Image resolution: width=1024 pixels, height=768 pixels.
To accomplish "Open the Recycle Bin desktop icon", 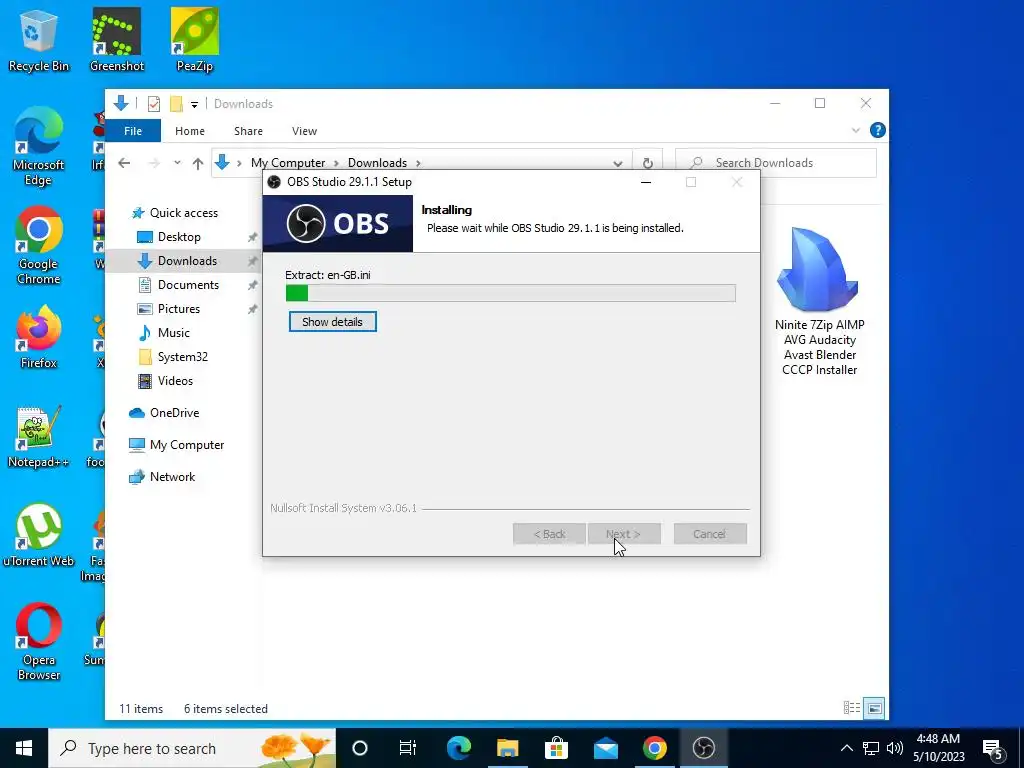I will coord(38,40).
